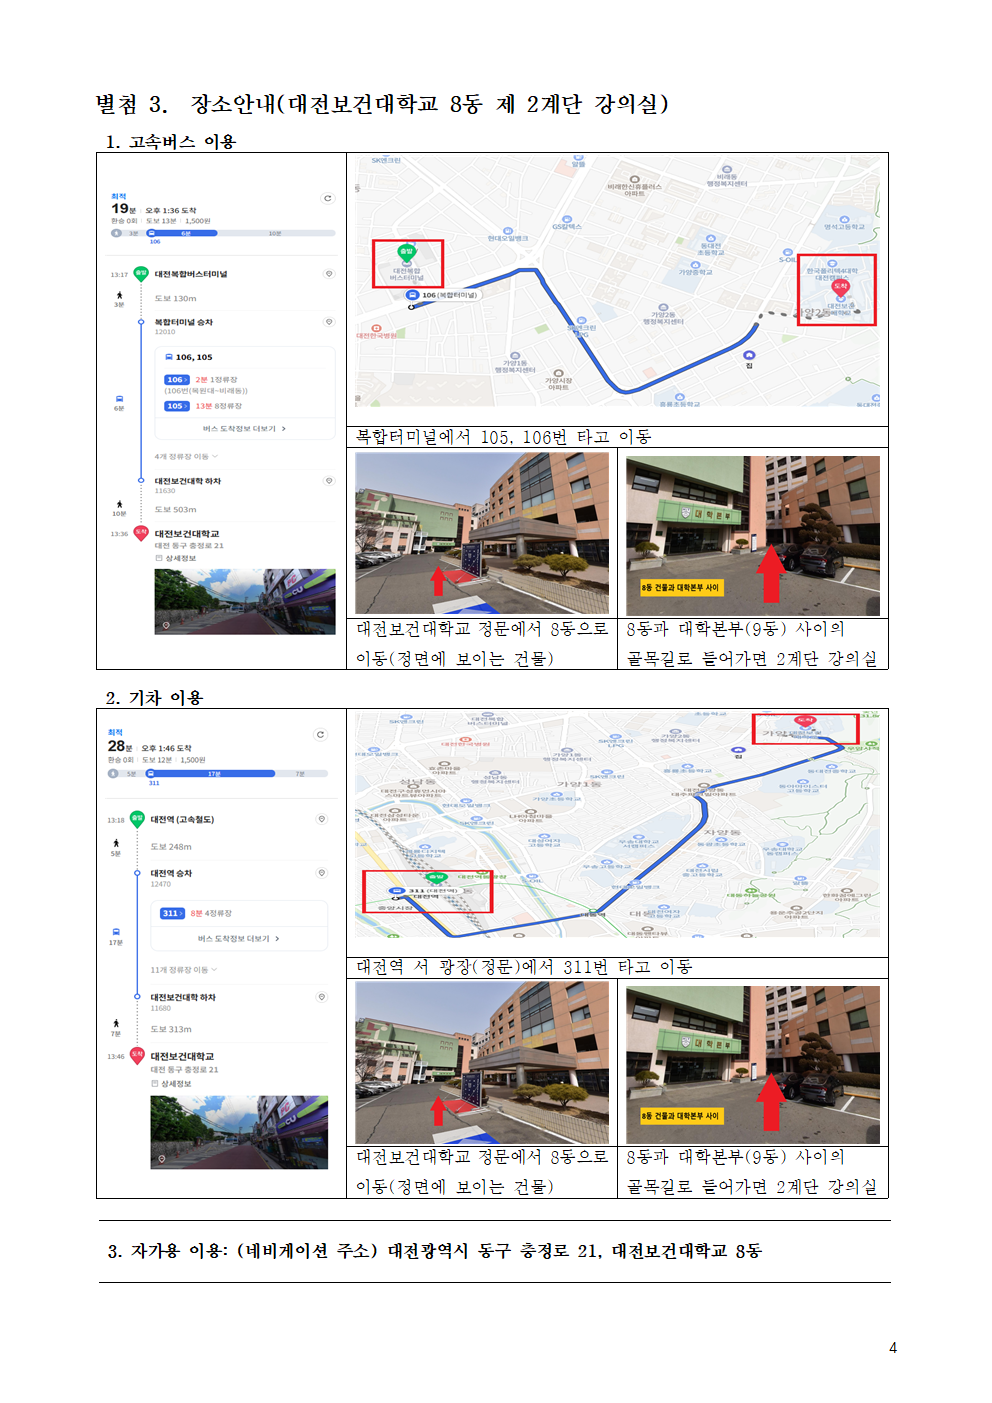Click red 도착 pin on the 기차 route map
The width and height of the screenshot is (992, 1403).
tap(805, 721)
